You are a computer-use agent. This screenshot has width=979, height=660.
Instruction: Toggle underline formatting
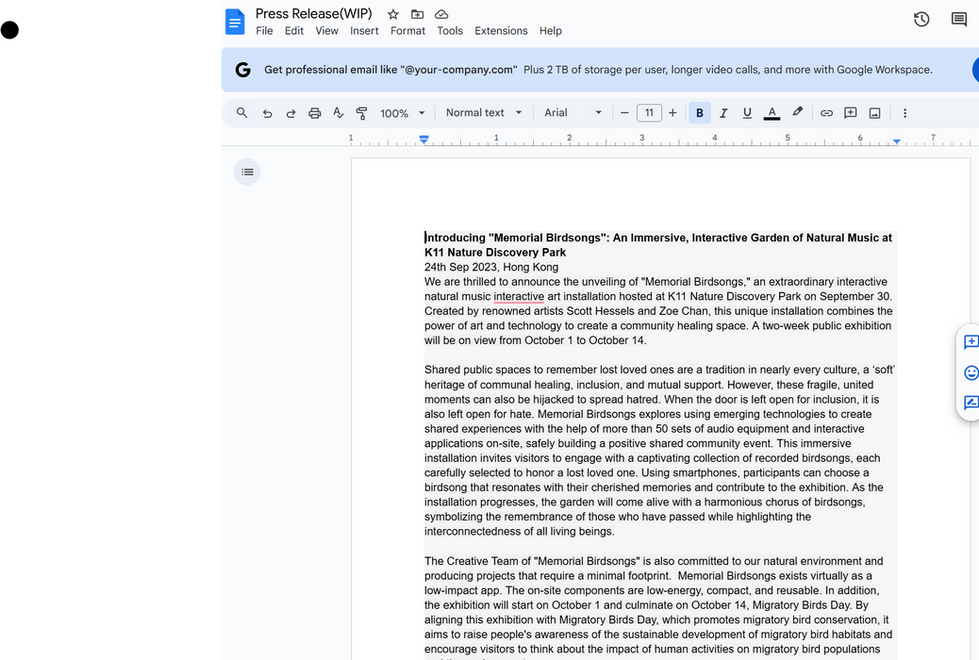pyautogui.click(x=747, y=113)
